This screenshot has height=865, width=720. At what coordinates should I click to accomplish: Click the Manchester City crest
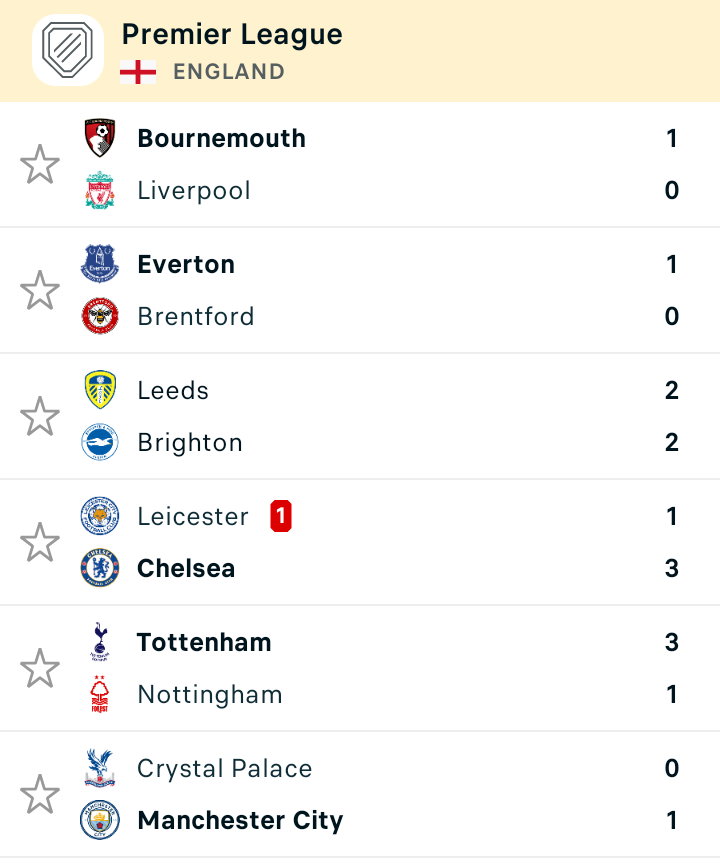[100, 820]
